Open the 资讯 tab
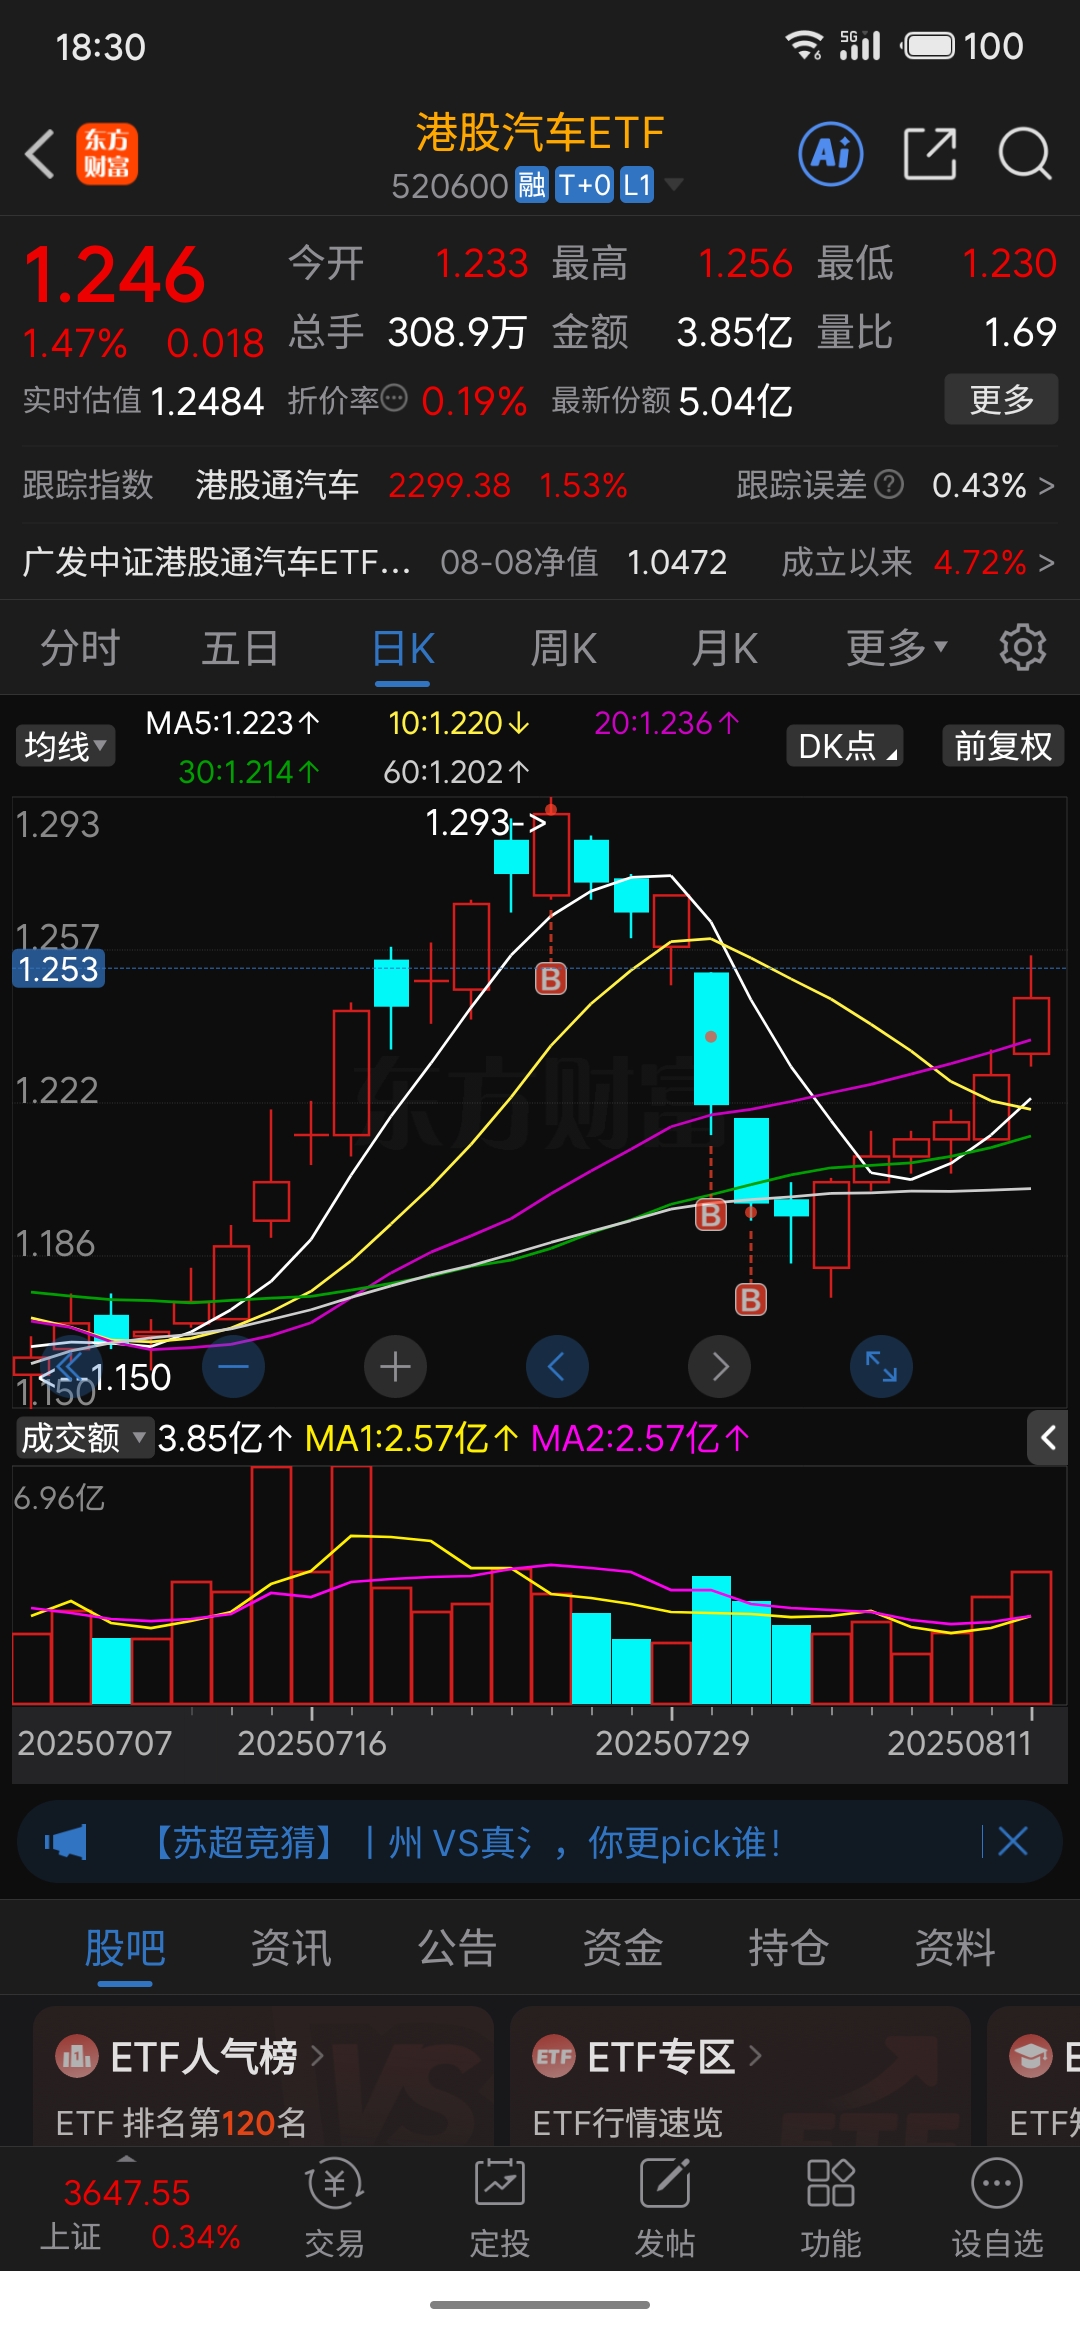Viewport: 1080px width, 2340px height. click(x=291, y=1947)
